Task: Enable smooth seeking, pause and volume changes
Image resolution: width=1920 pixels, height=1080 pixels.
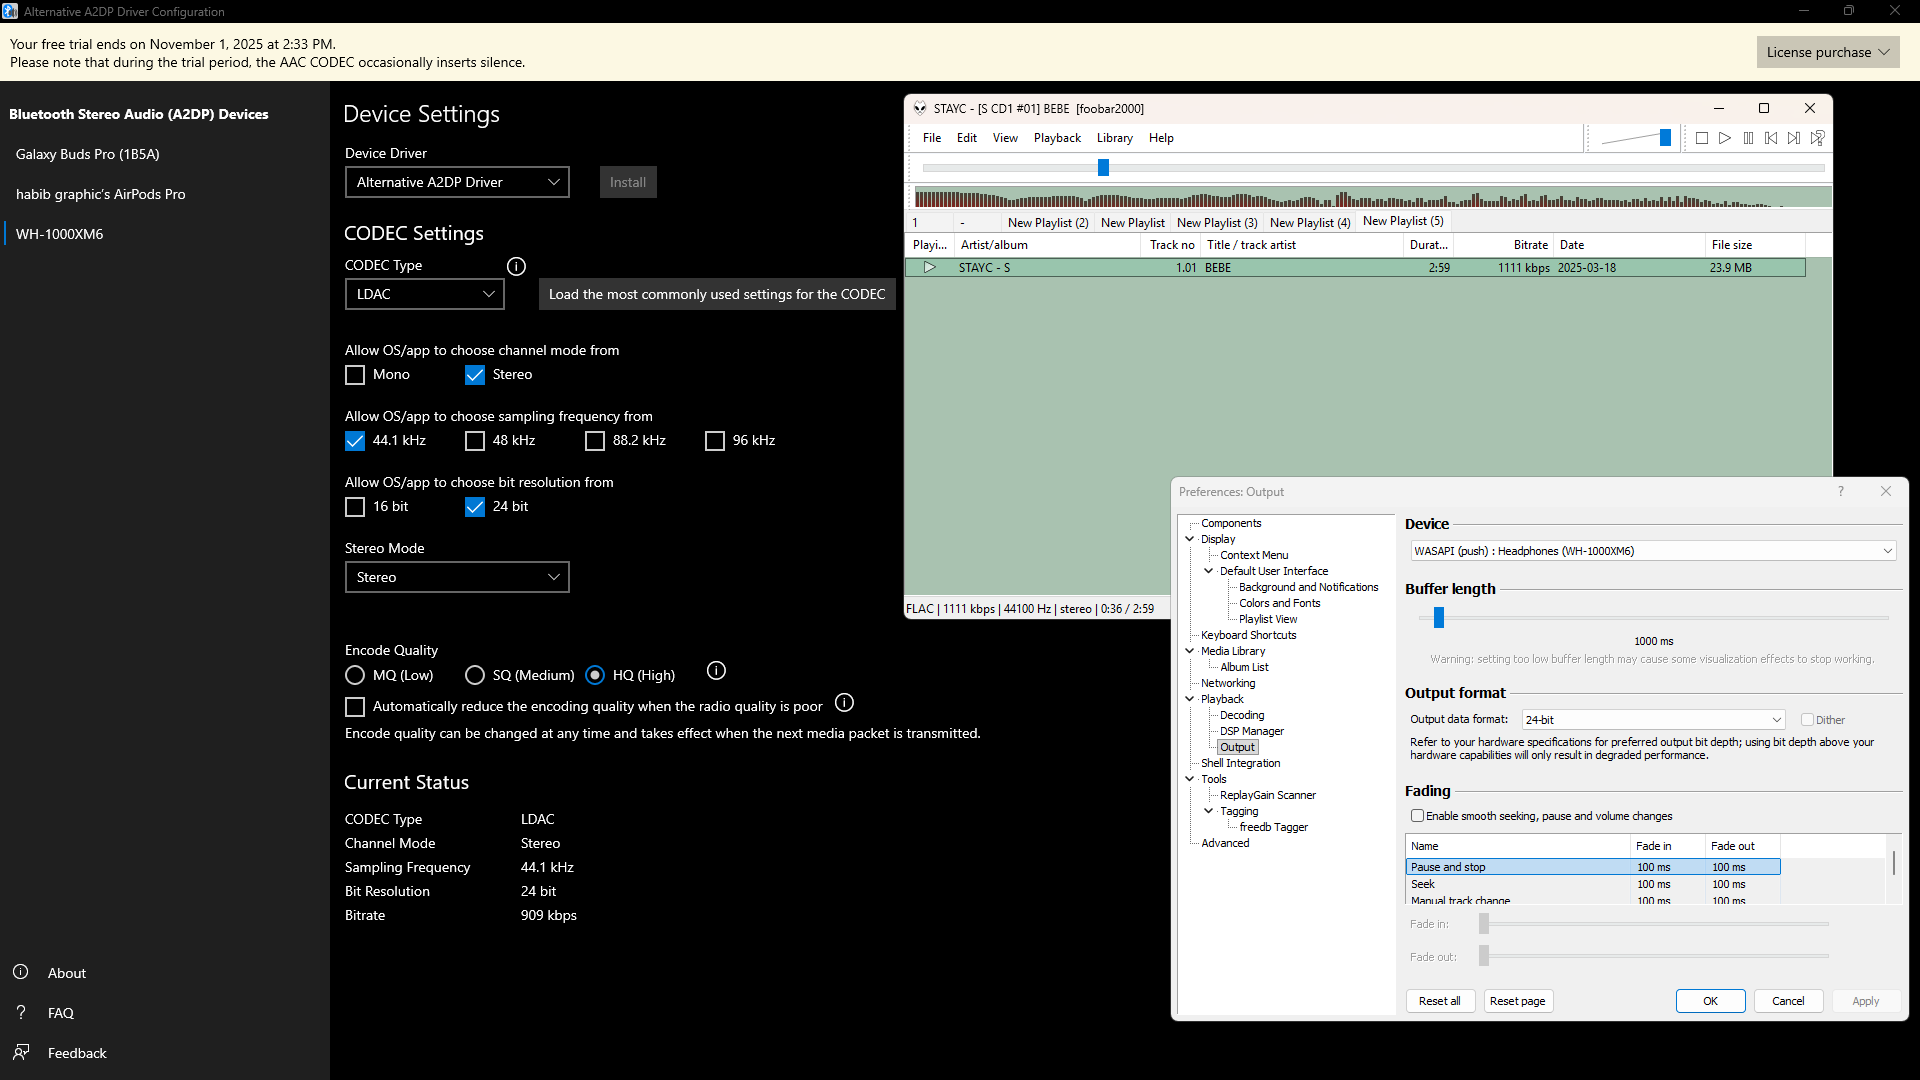Action: click(1417, 816)
